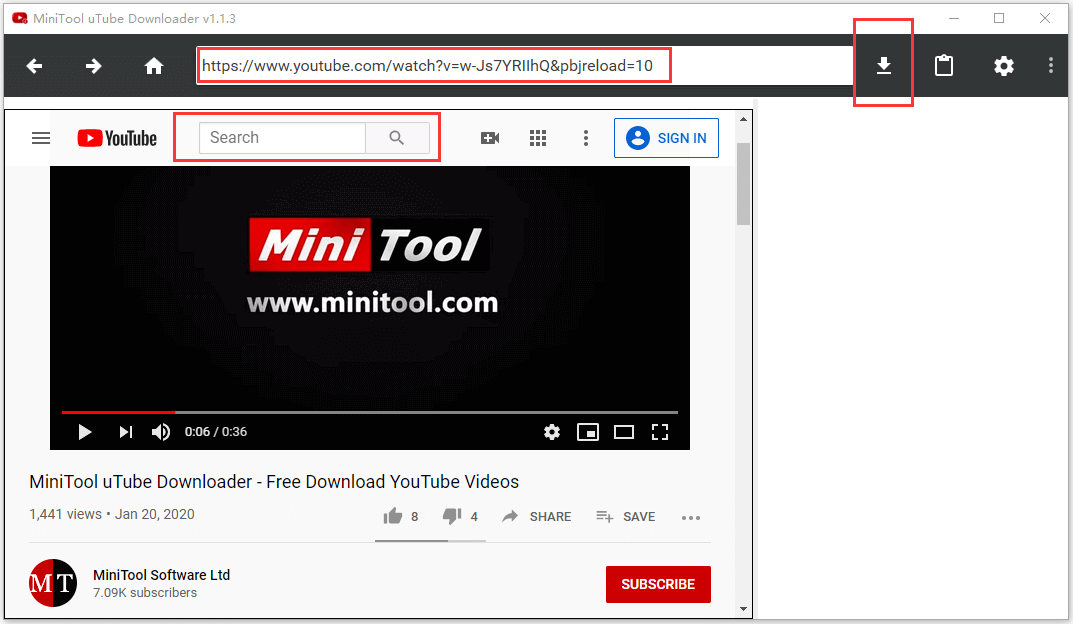Open the MiniTool Software Ltd channel avatar
This screenshot has width=1073, height=624.
(53, 583)
